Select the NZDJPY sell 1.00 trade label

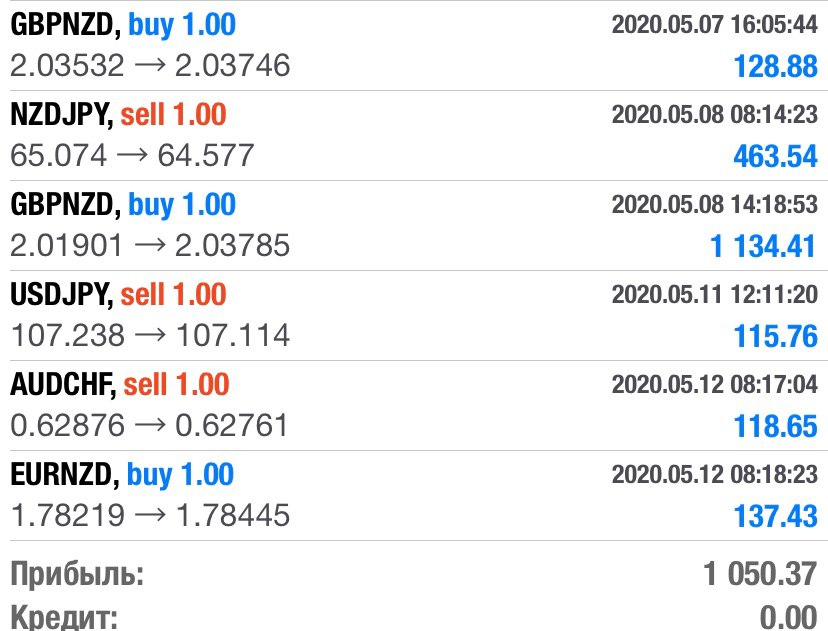[x=118, y=115]
